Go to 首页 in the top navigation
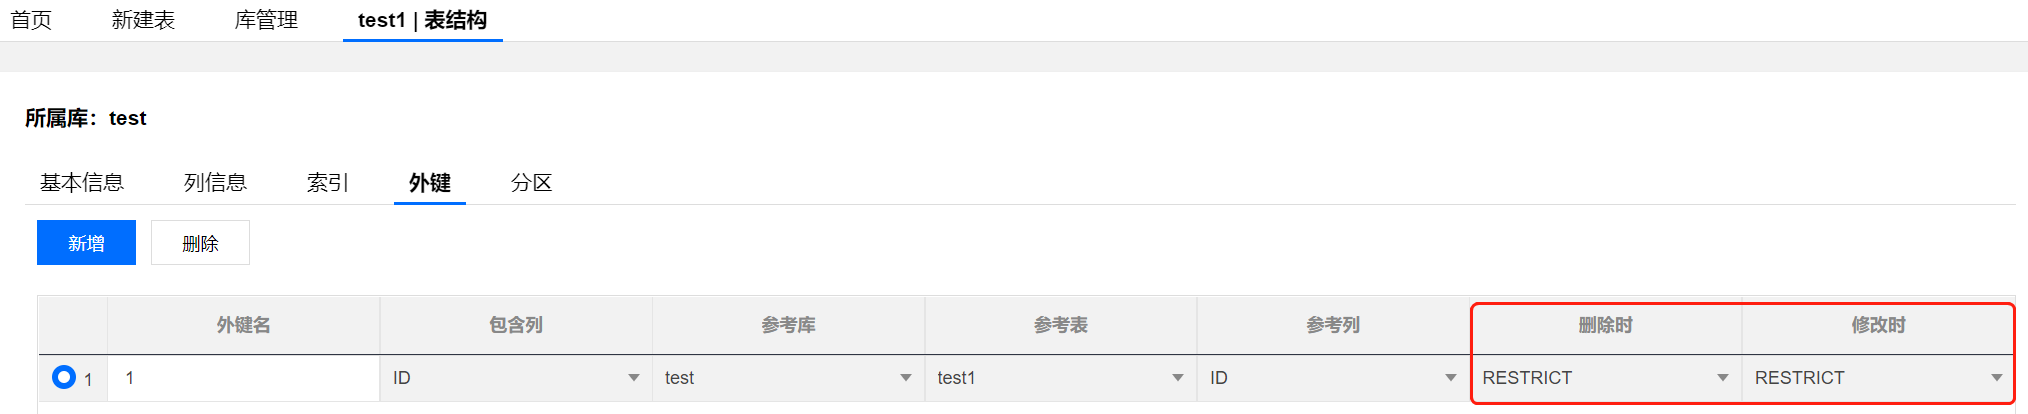This screenshot has width=2028, height=414. click(x=31, y=20)
